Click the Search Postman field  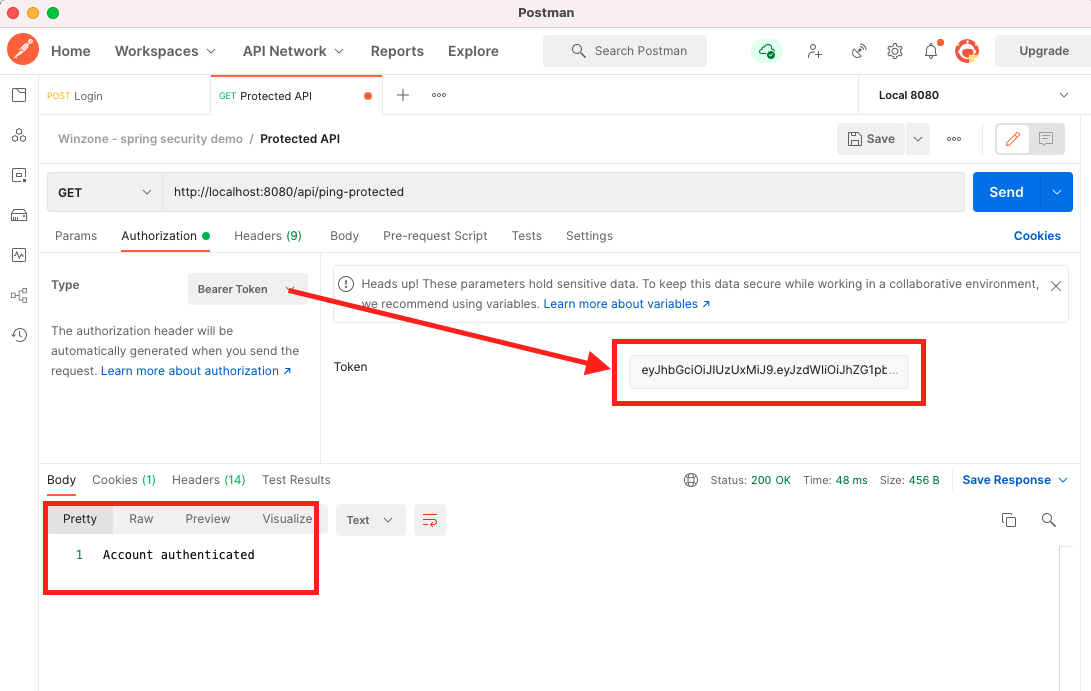(x=625, y=51)
